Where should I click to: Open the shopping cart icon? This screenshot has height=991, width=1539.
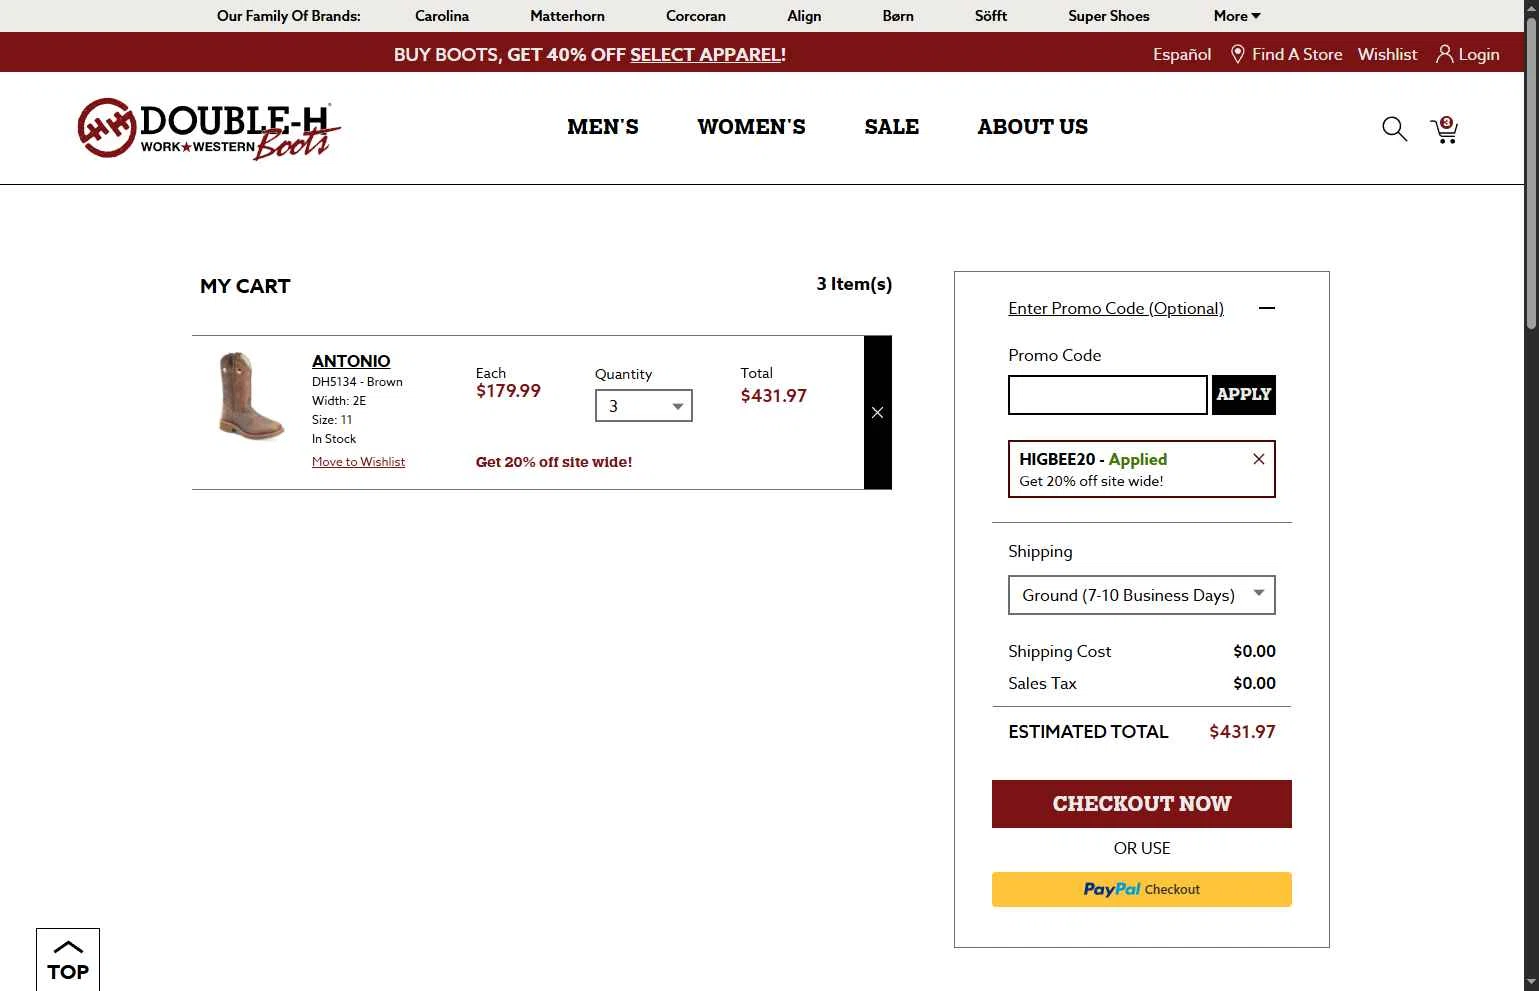coord(1444,130)
